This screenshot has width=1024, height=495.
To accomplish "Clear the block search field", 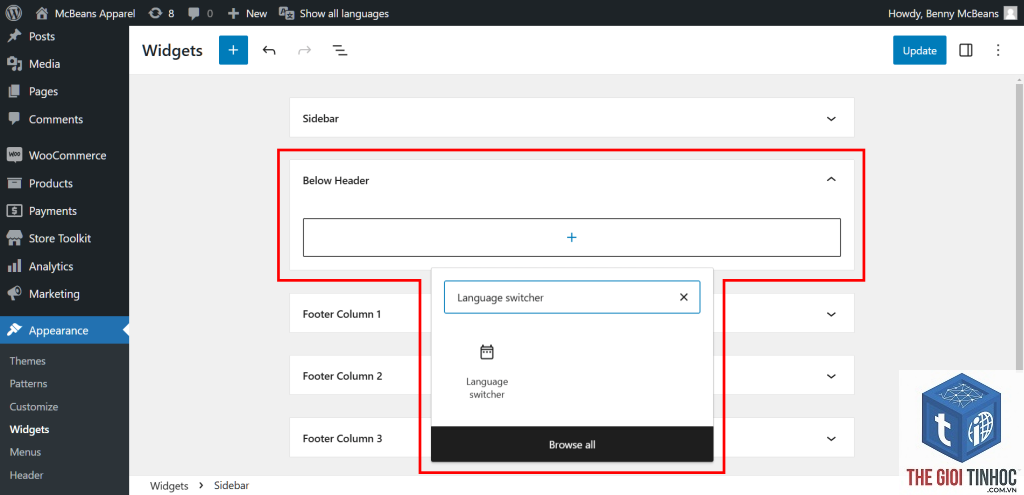I will coord(684,297).
